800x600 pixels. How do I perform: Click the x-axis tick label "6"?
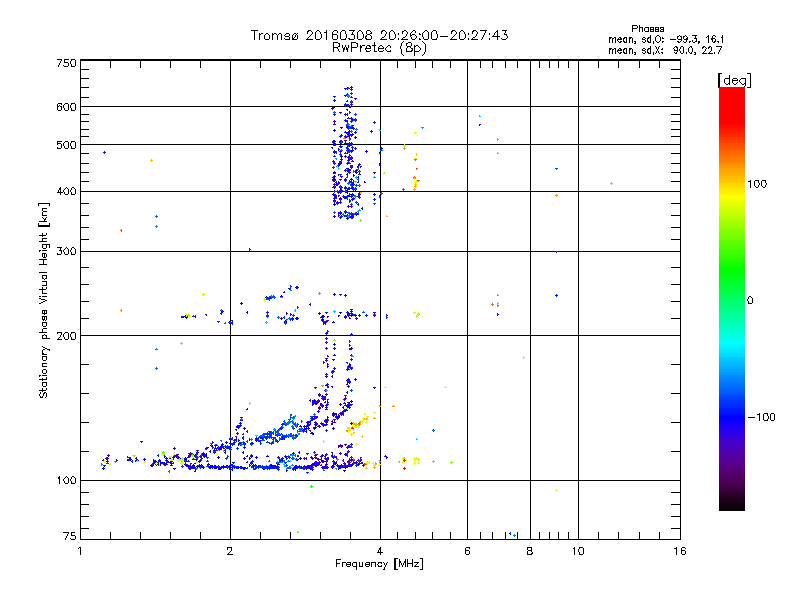[467, 551]
